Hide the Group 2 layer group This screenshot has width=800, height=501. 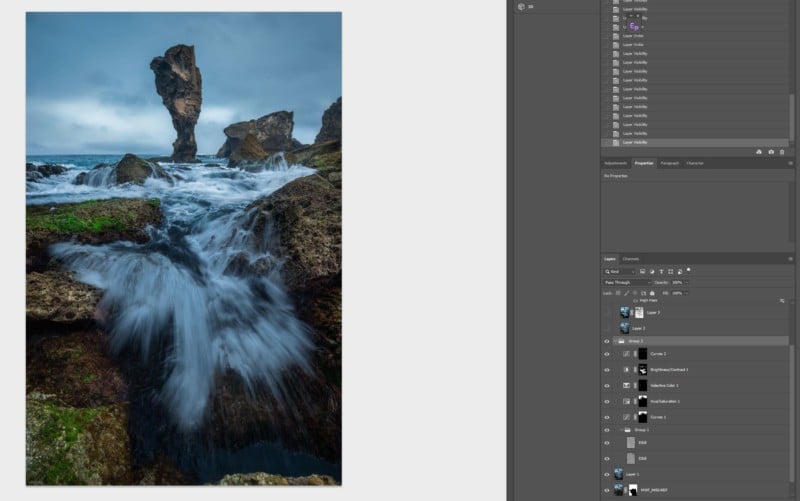click(x=607, y=341)
